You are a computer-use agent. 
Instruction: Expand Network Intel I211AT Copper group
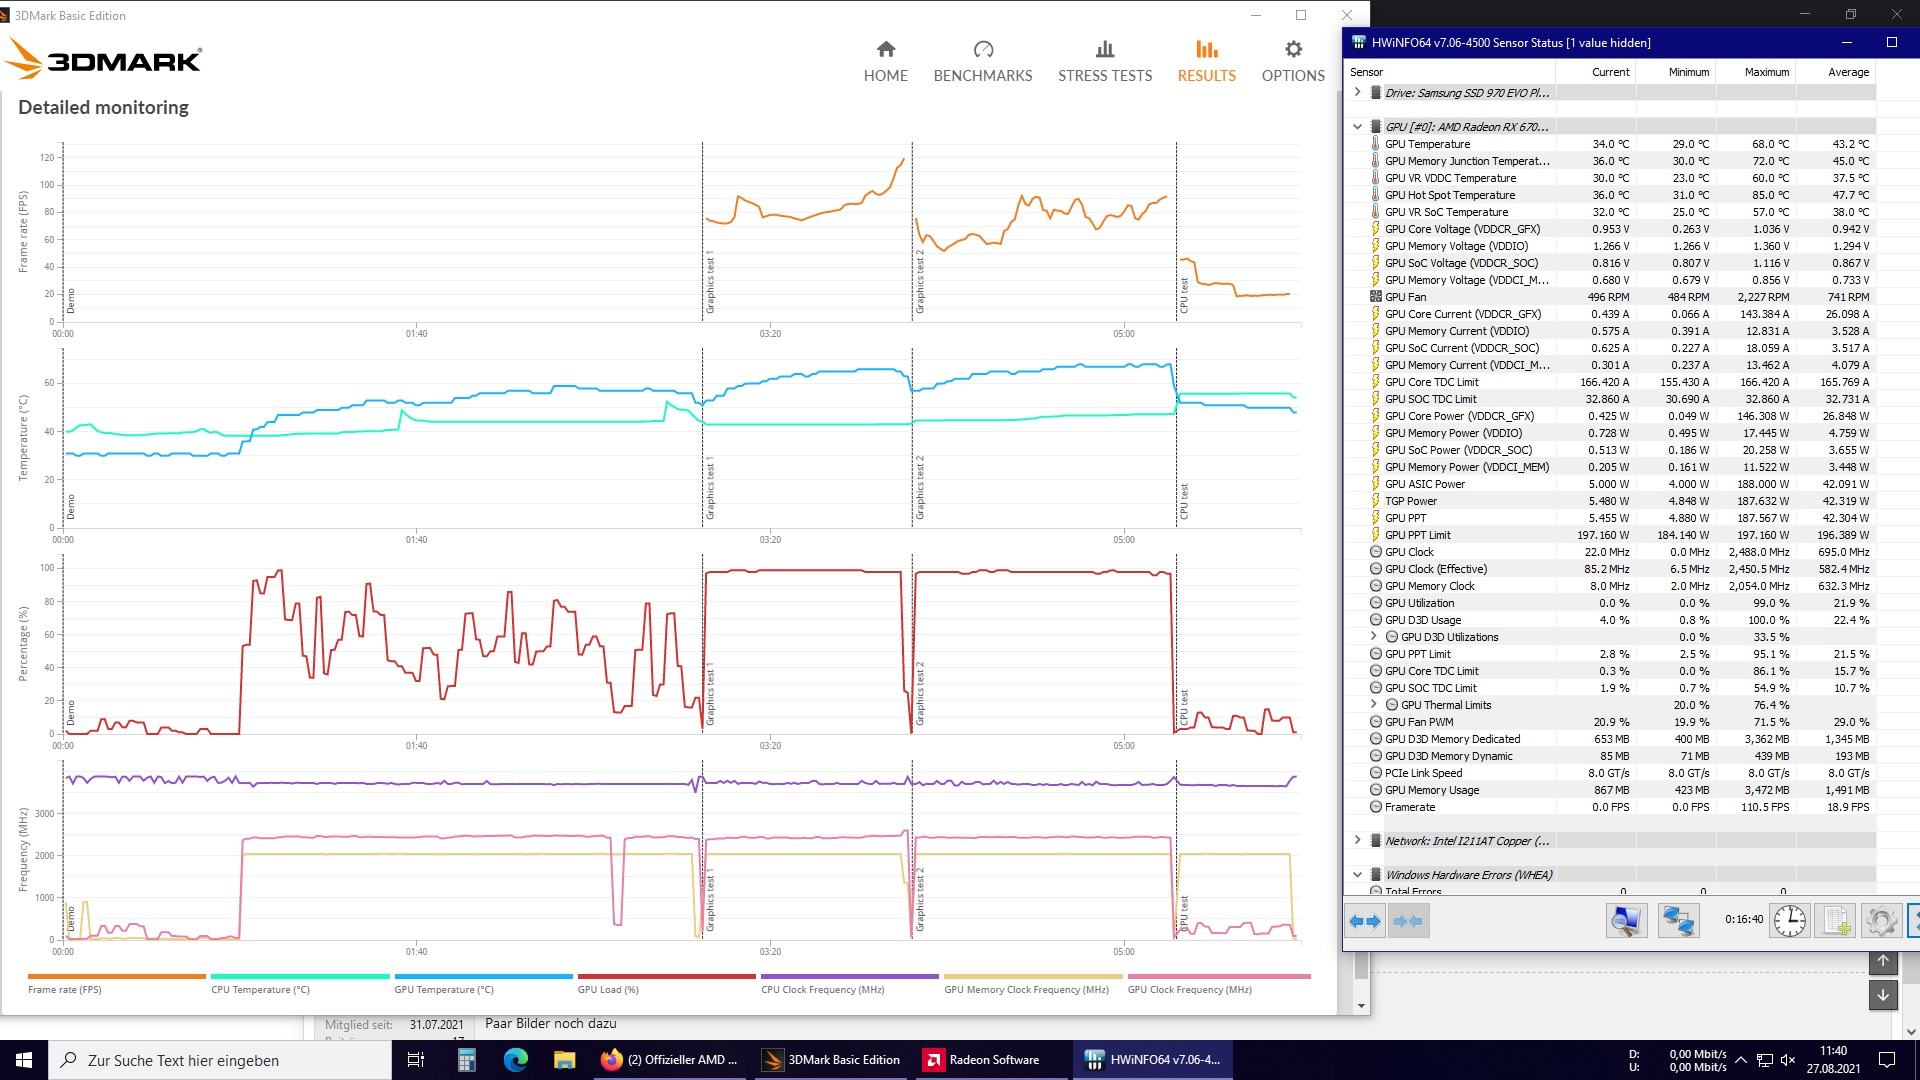pos(1357,841)
